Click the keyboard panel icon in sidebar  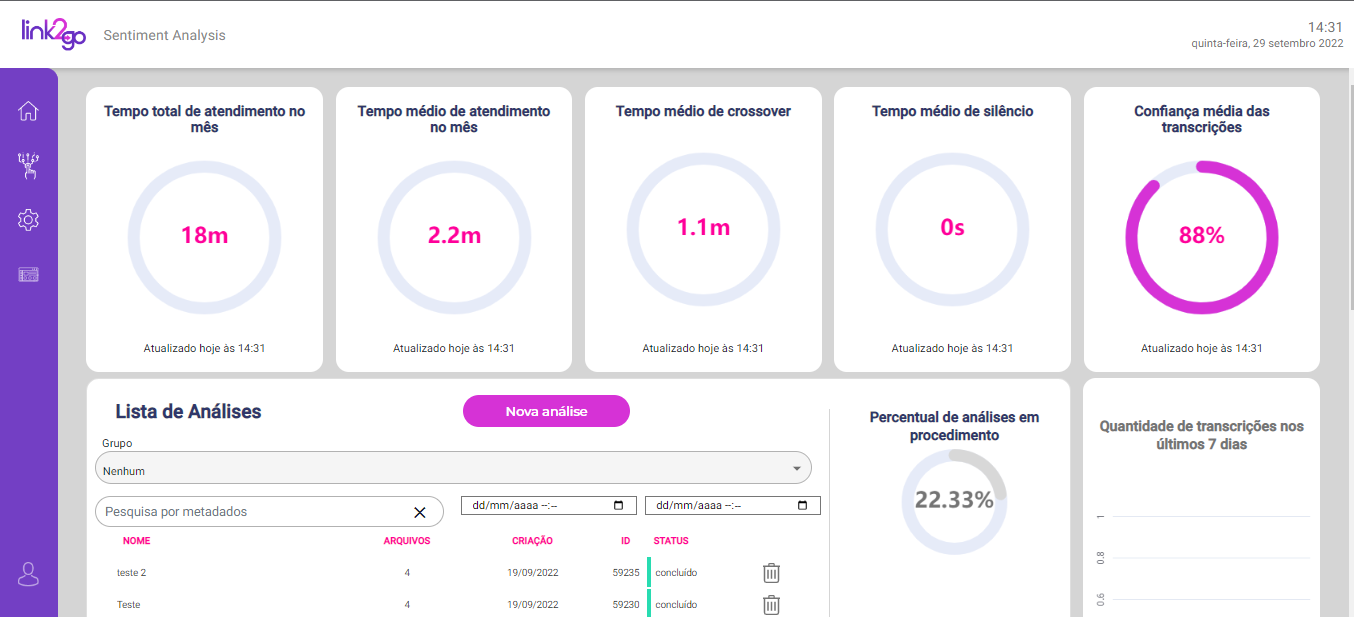coord(28,273)
